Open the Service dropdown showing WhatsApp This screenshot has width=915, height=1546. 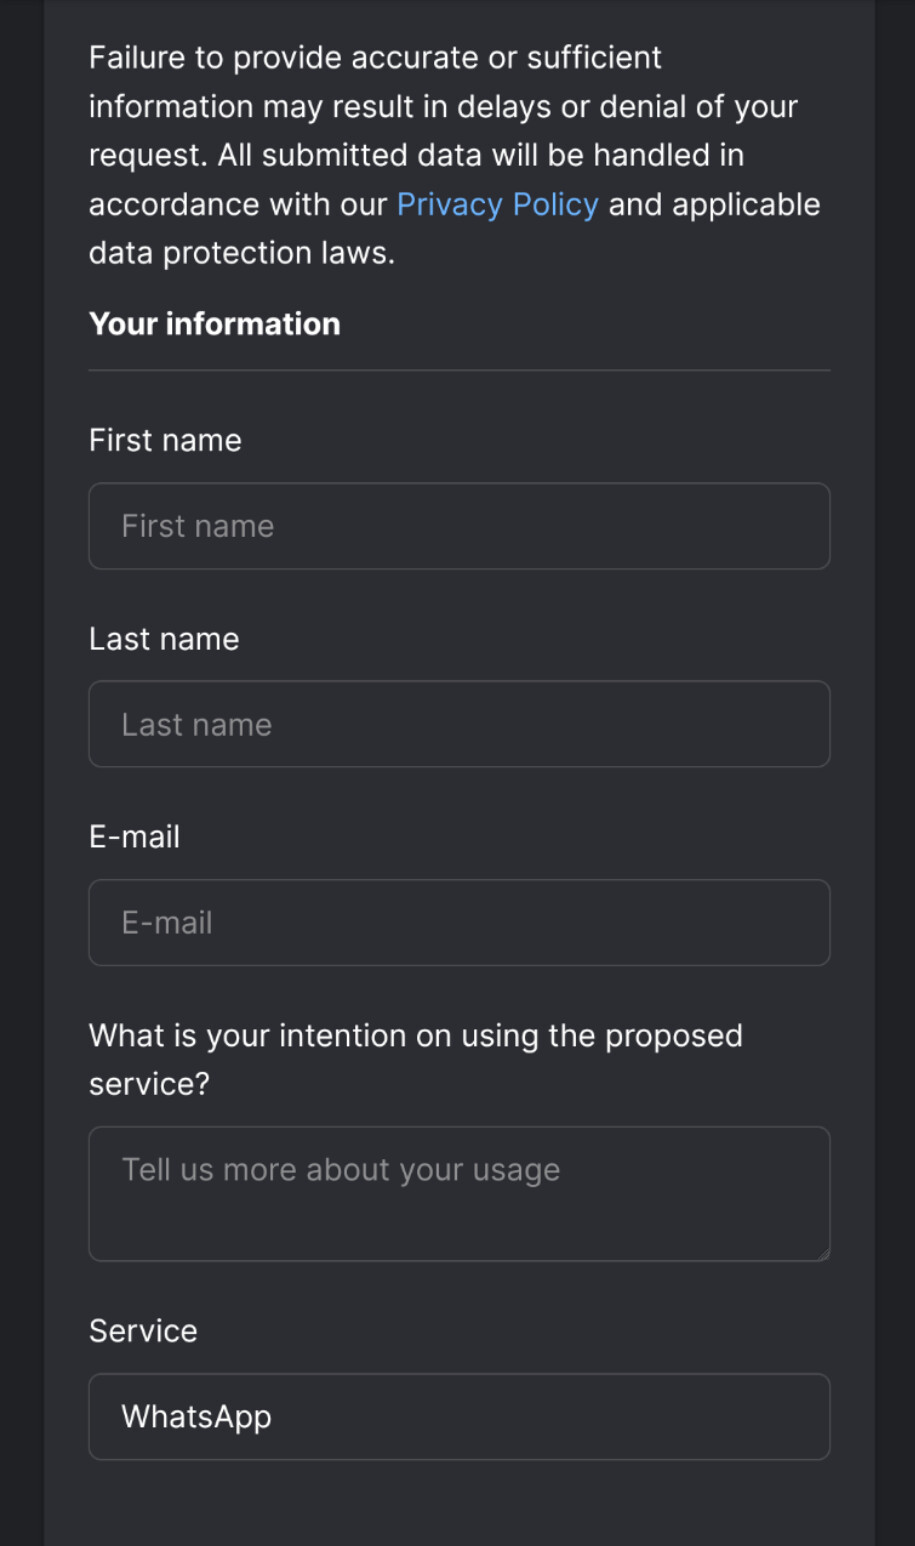click(459, 1416)
